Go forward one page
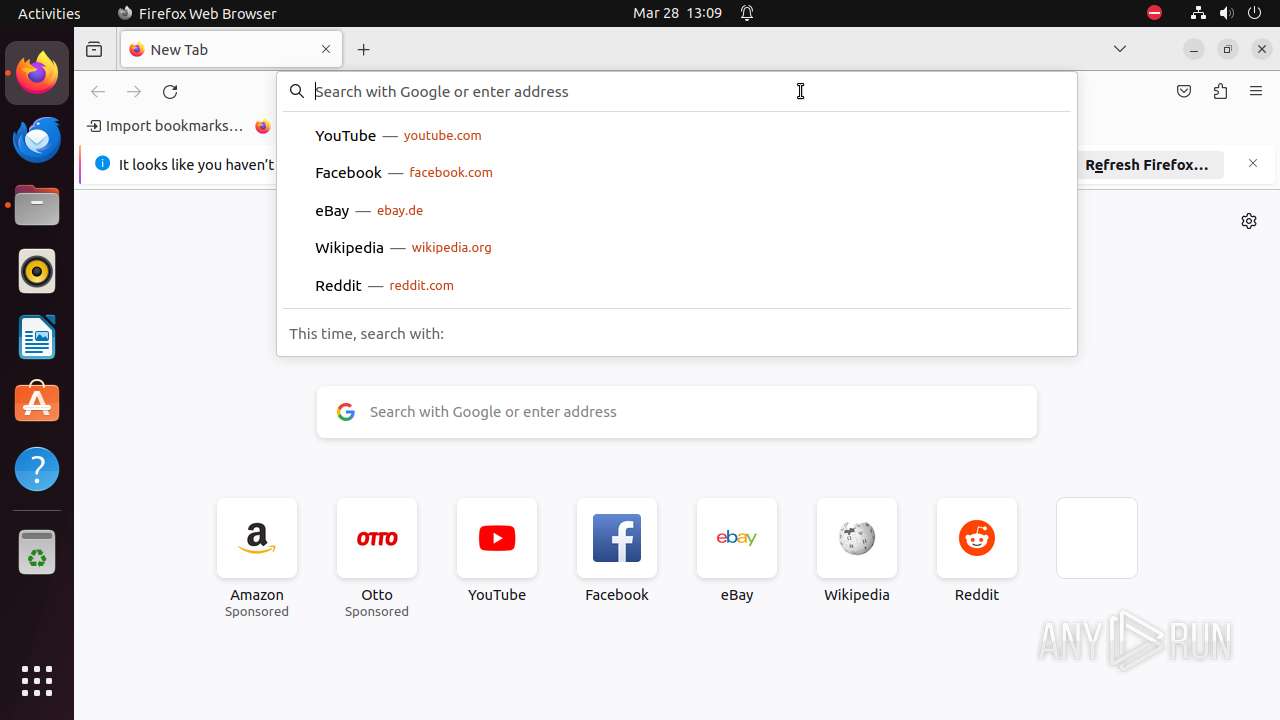 pyautogui.click(x=134, y=92)
